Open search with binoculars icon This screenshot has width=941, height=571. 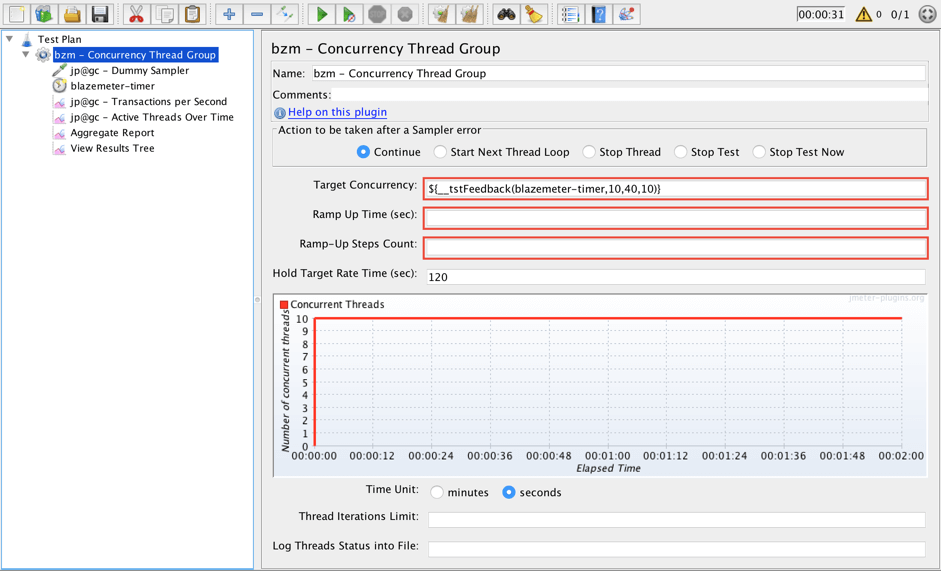coord(506,14)
